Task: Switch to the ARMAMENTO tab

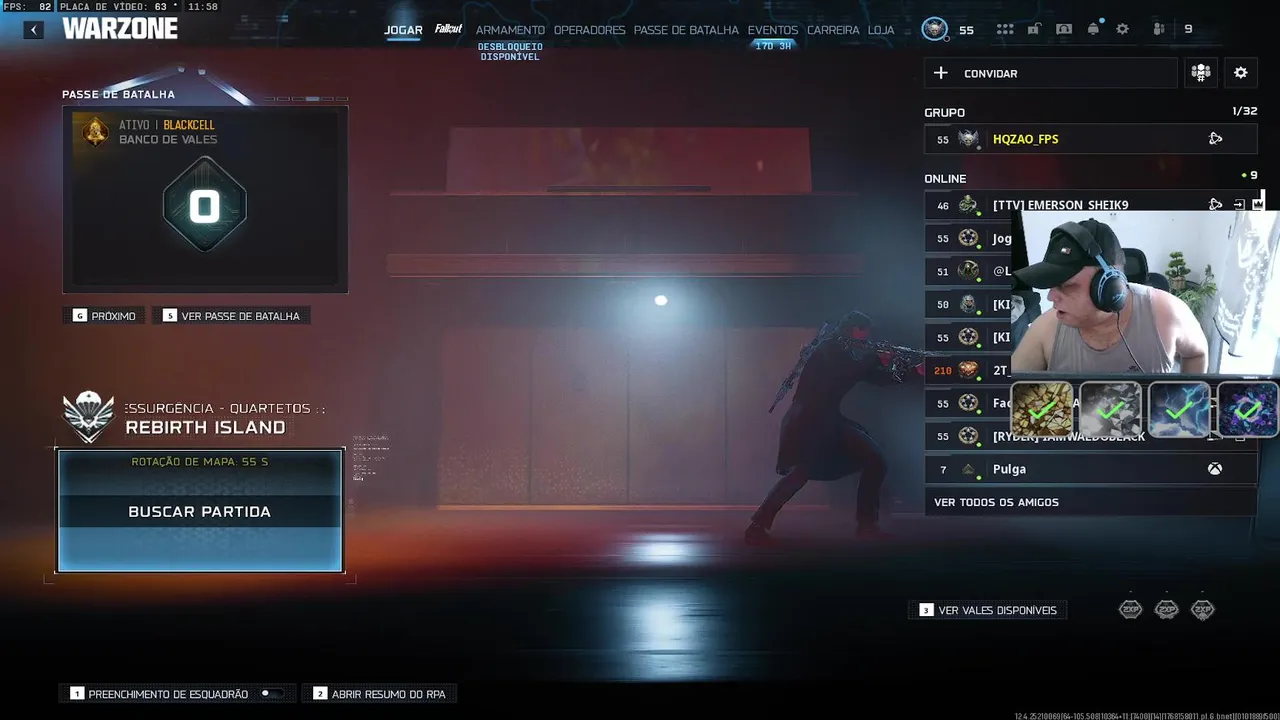Action: click(x=510, y=30)
